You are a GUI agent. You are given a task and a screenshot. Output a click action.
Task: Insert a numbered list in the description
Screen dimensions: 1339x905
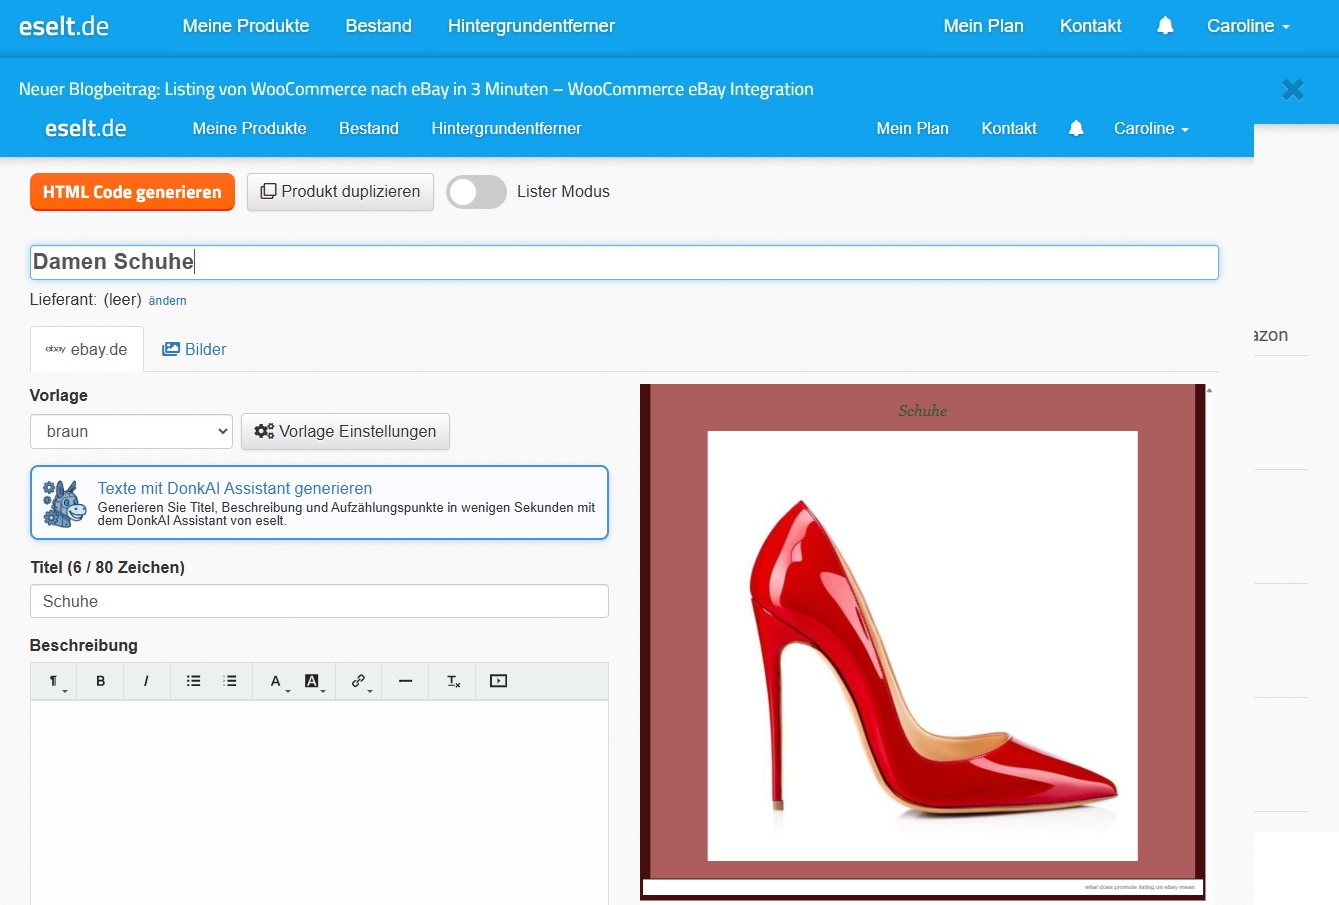[230, 681]
